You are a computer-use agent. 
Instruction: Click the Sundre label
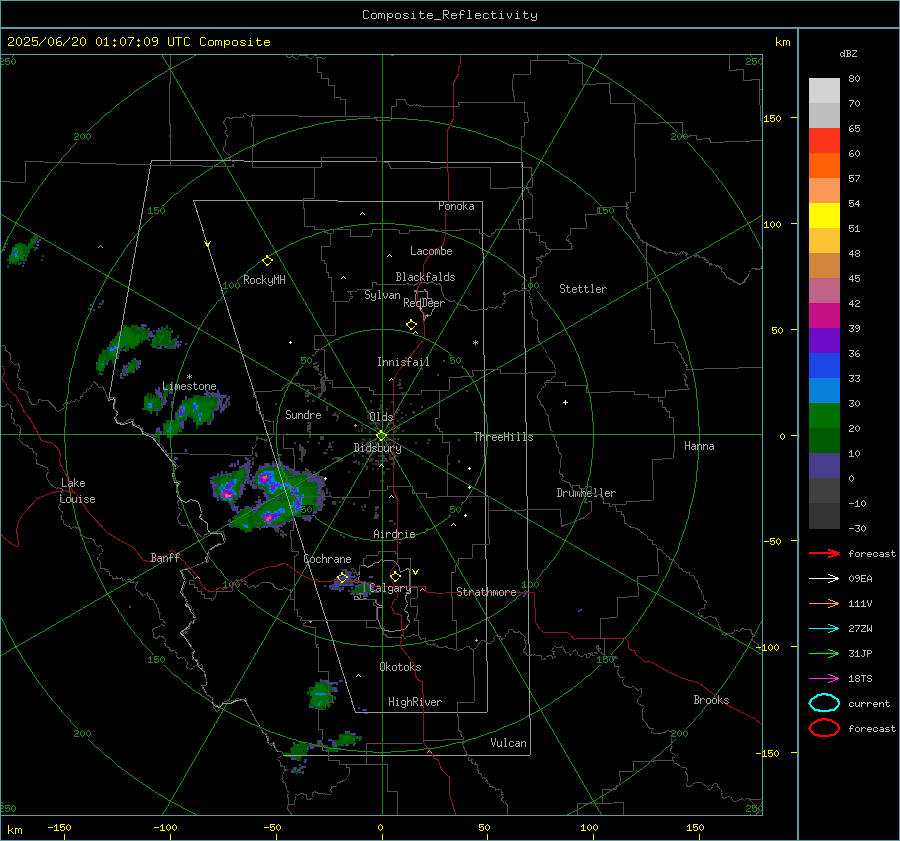(303, 414)
